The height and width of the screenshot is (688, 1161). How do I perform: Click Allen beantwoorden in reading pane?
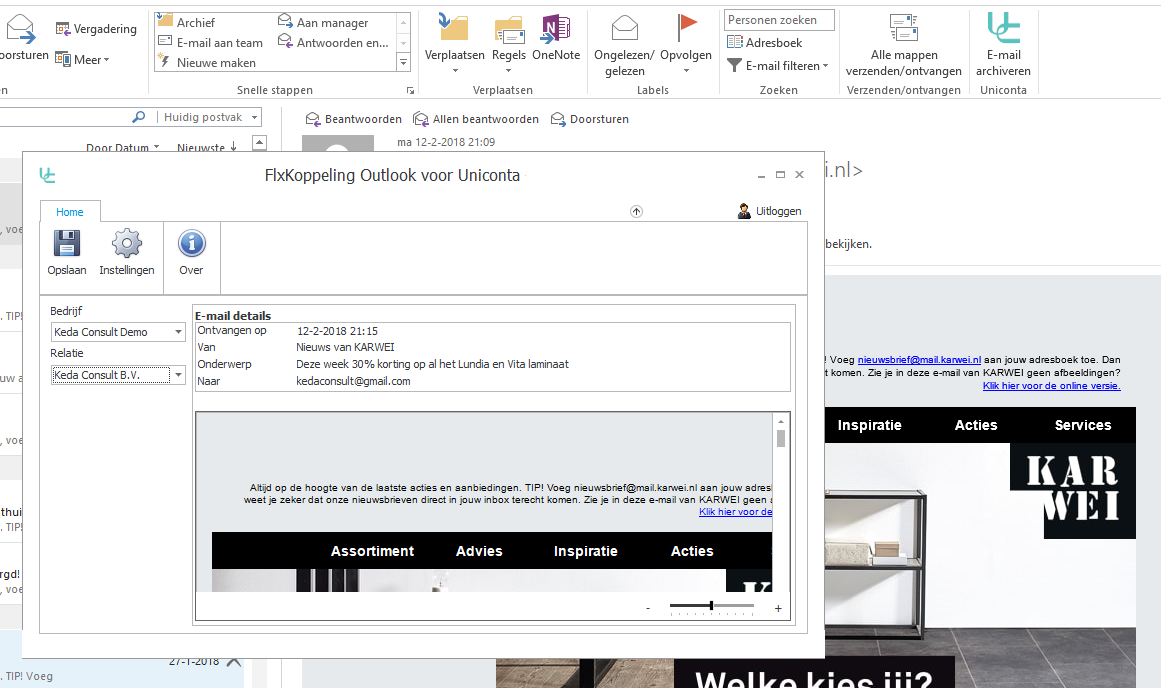[x=476, y=119]
